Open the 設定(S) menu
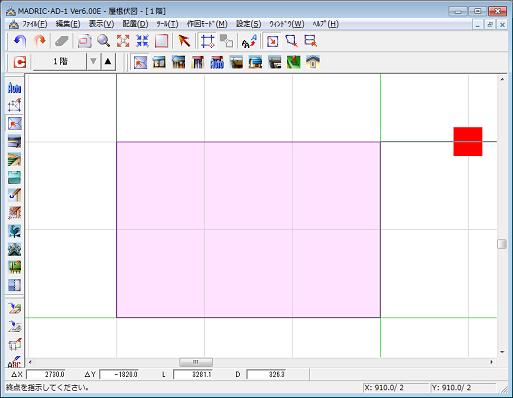 [249, 24]
